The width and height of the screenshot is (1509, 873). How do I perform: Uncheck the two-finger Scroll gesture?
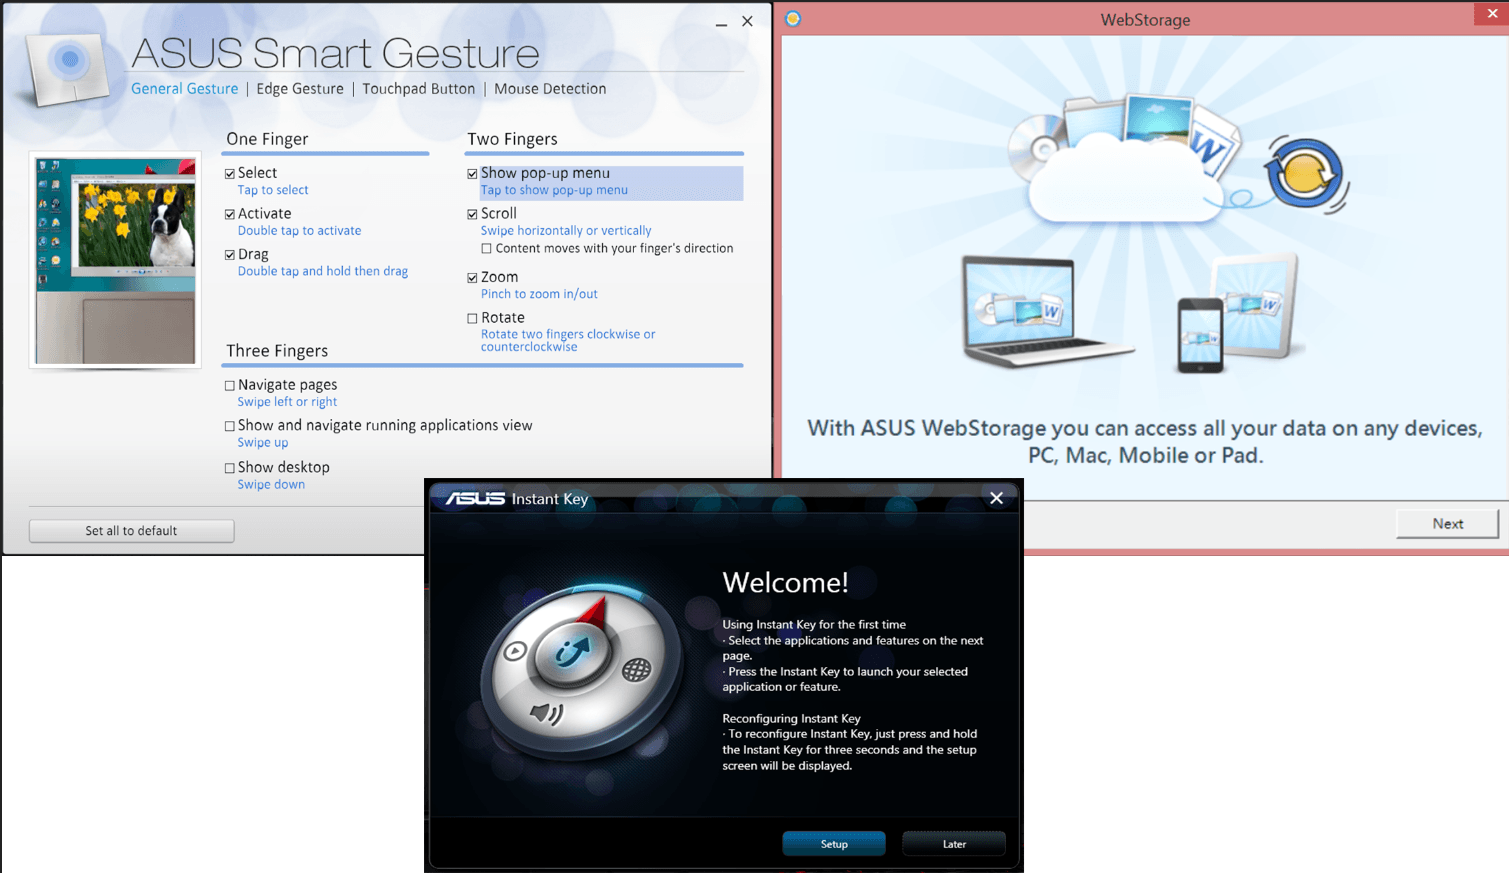coord(473,215)
